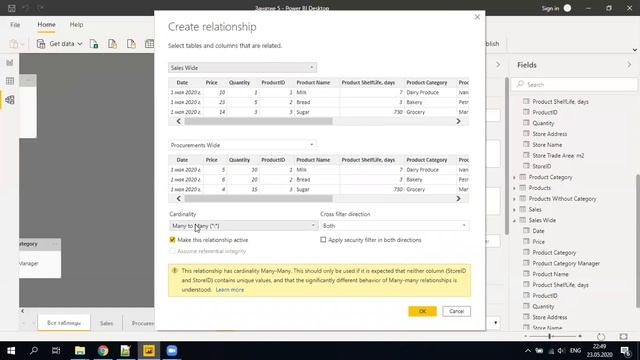Check Product Category Manager field checkbox

click(x=526, y=263)
